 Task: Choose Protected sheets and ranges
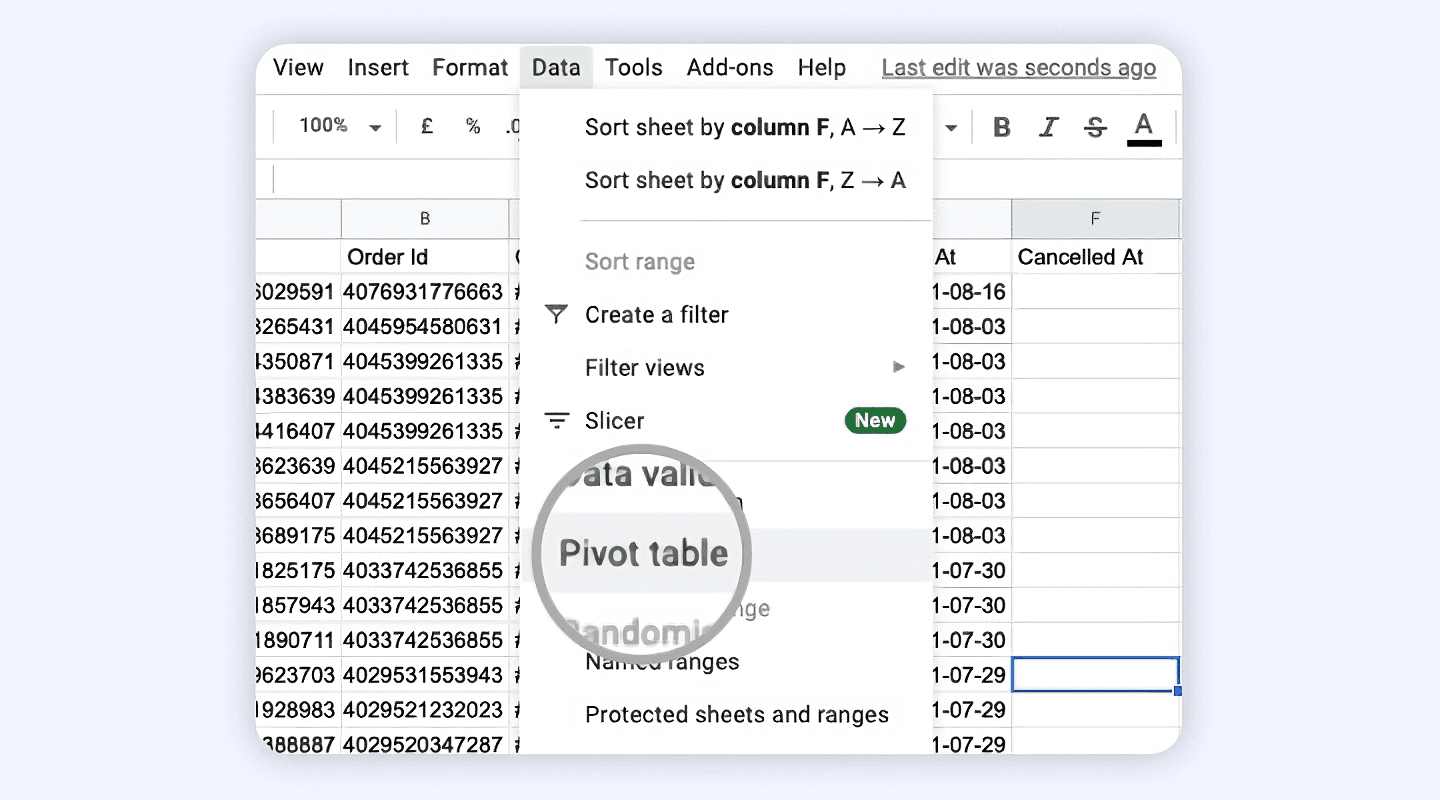pyautogui.click(x=736, y=715)
